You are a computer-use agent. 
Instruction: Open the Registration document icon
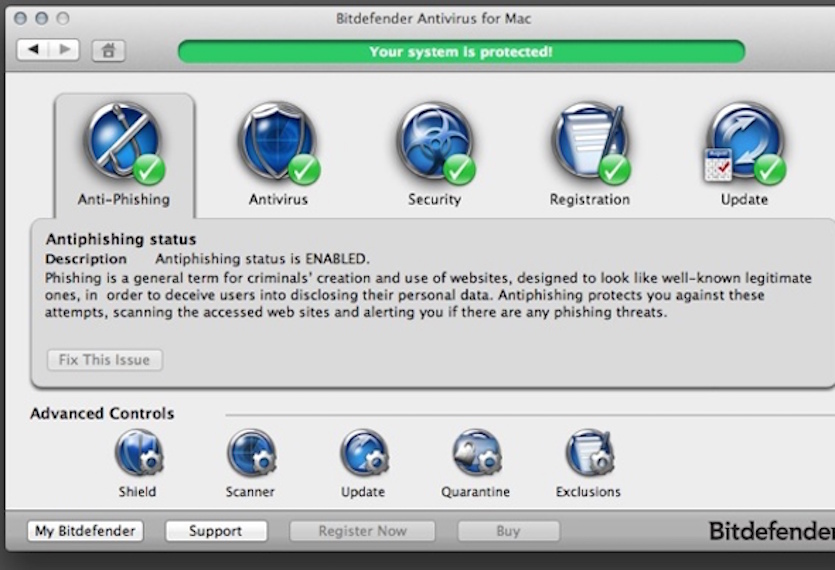pyautogui.click(x=591, y=143)
